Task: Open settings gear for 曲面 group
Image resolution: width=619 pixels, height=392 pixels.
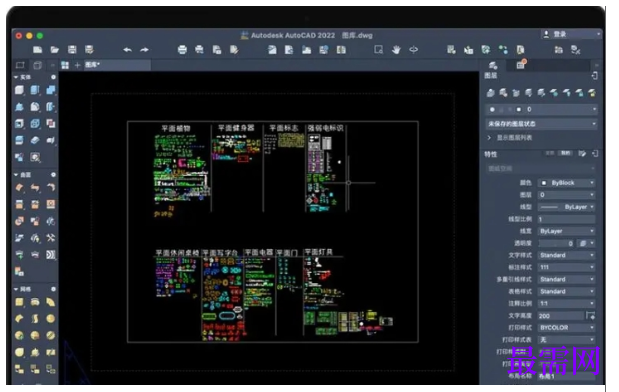Action: (53, 174)
